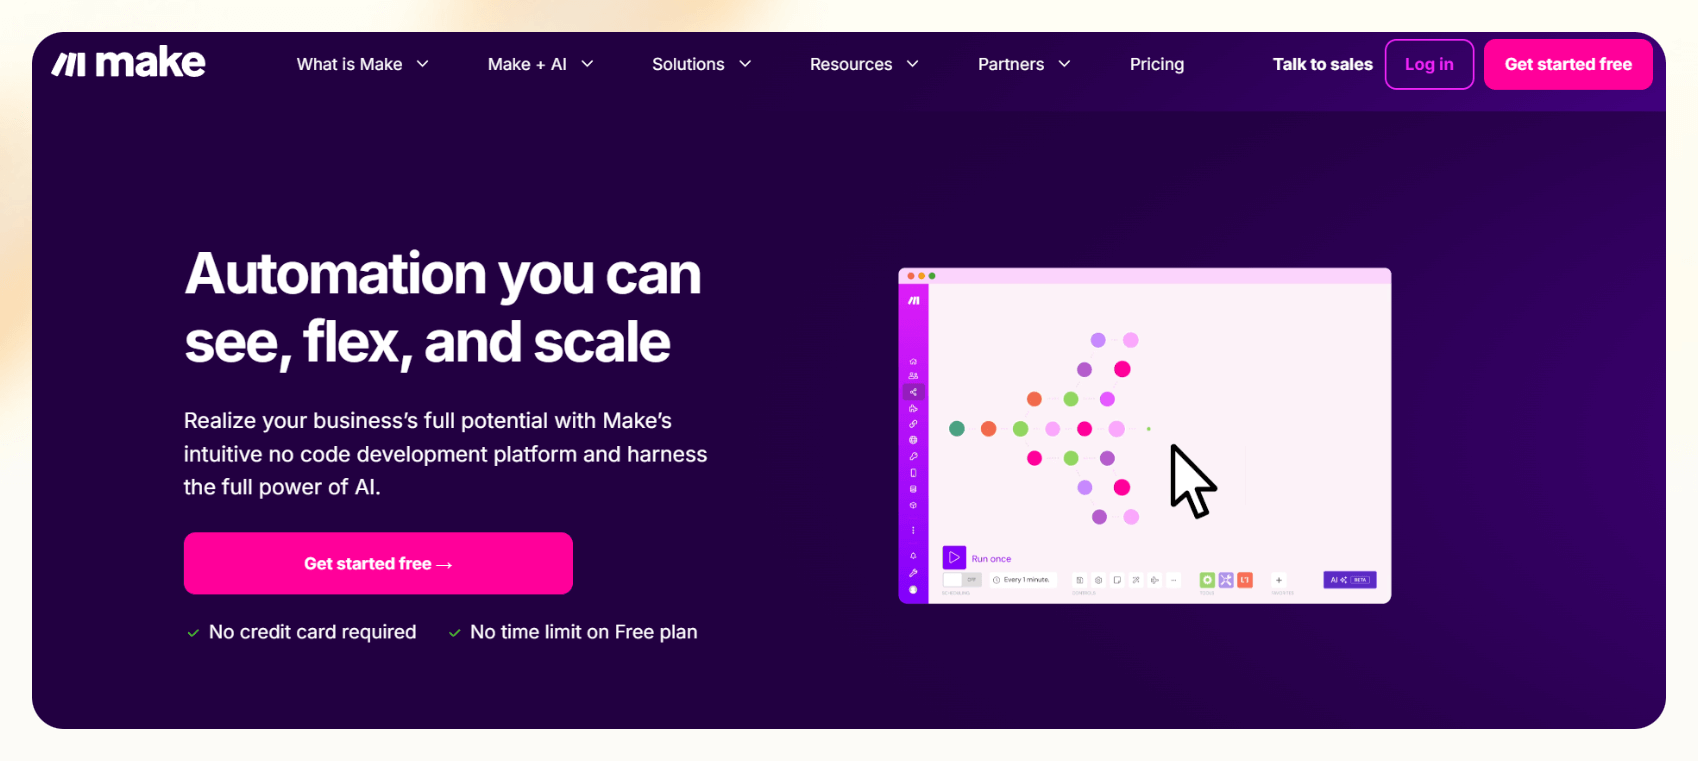1698x761 pixels.
Task: Click the scenario builder preview image
Action: point(1144,435)
